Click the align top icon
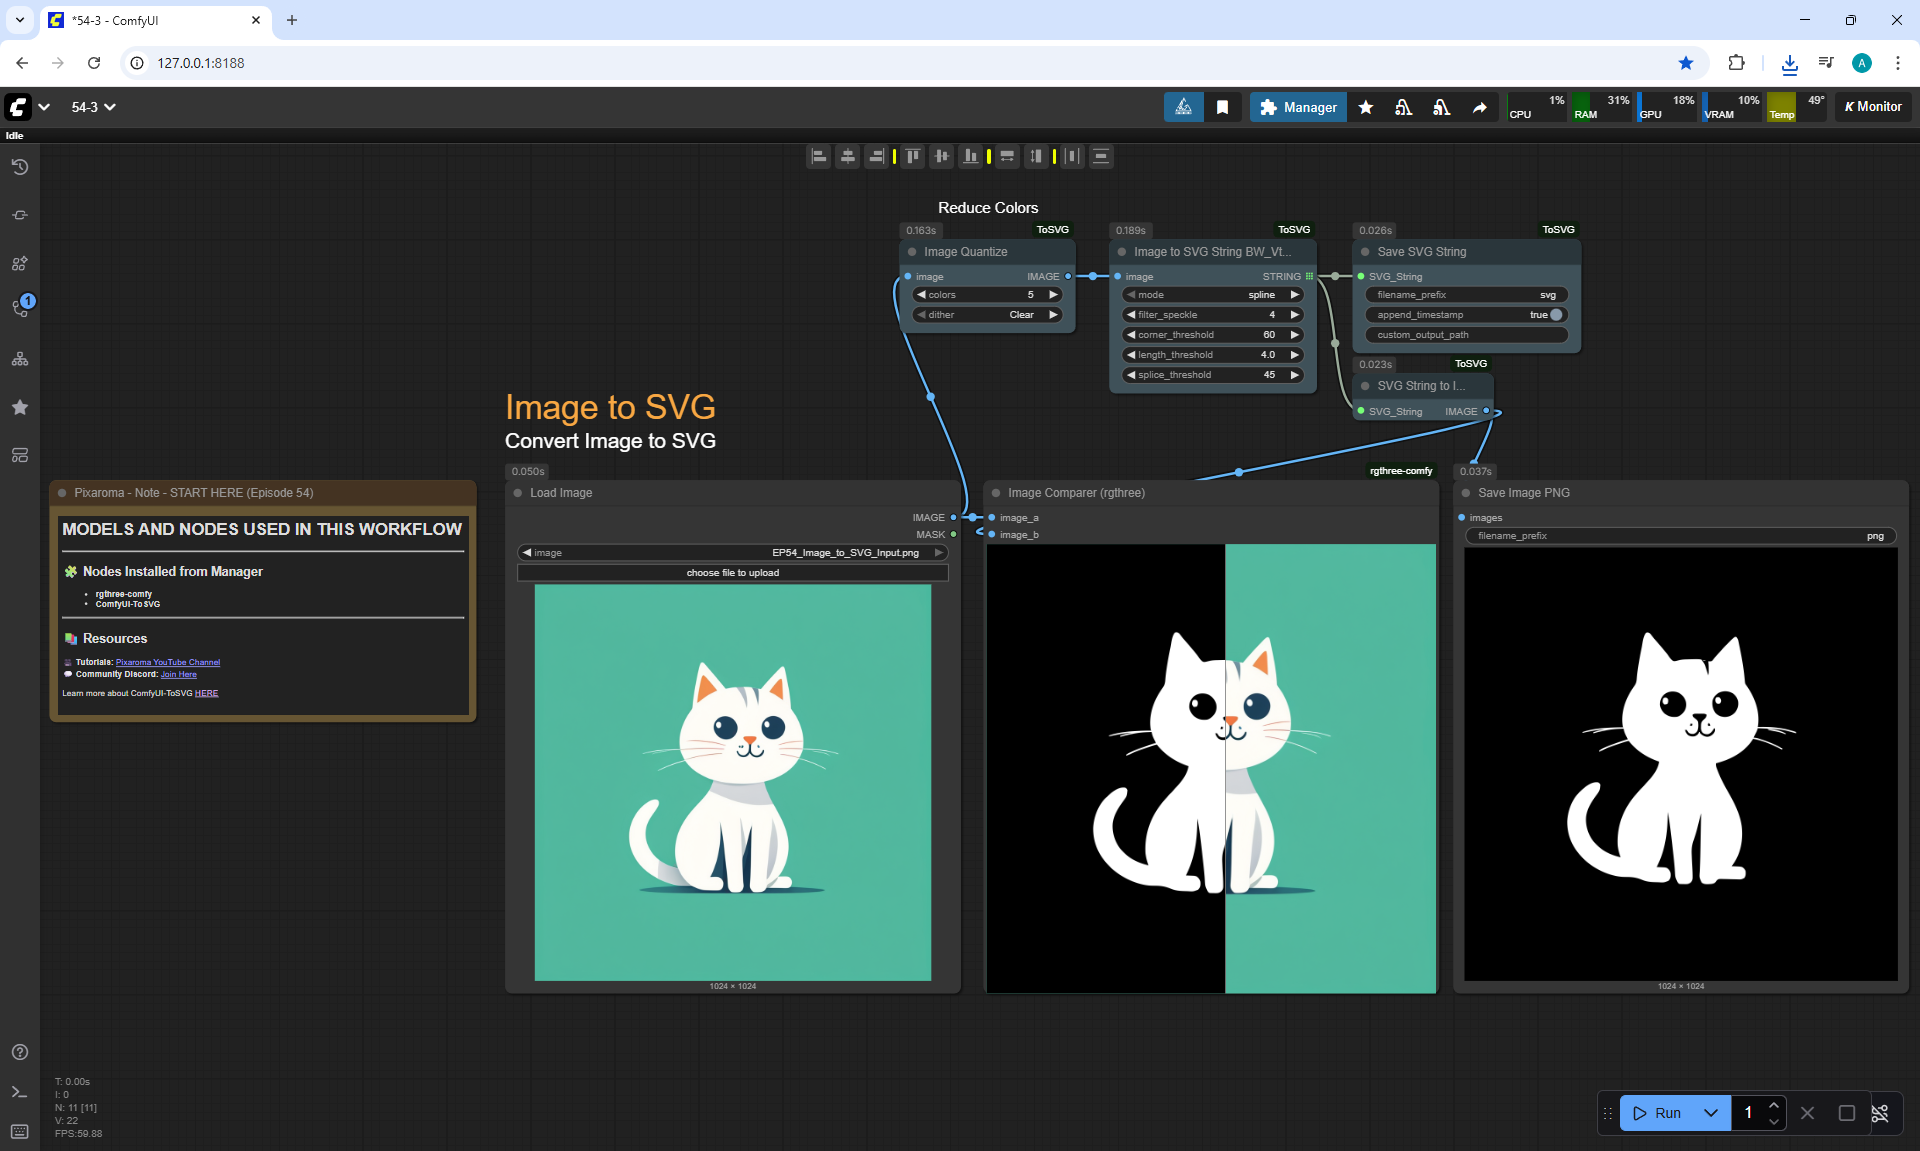Screen dimensions: 1920x1151 (x=912, y=156)
